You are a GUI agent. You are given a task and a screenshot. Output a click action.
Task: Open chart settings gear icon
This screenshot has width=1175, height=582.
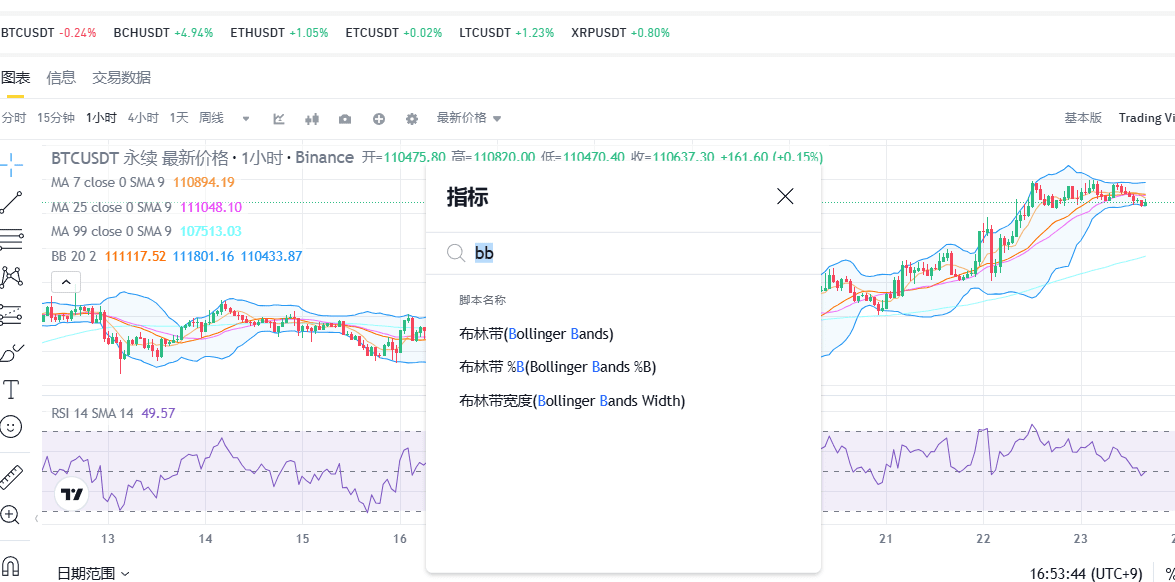(411, 118)
